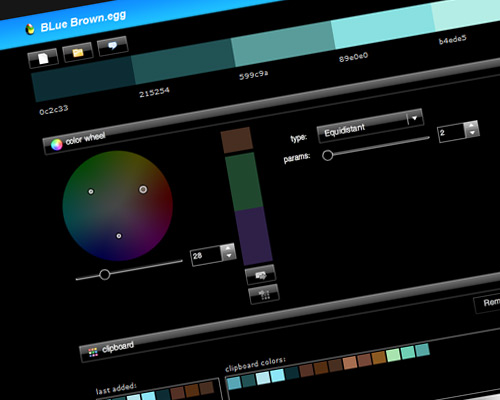Image resolution: width=500 pixels, height=400 pixels.
Task: Increase the params value 2 with up arrow
Action: point(471,125)
